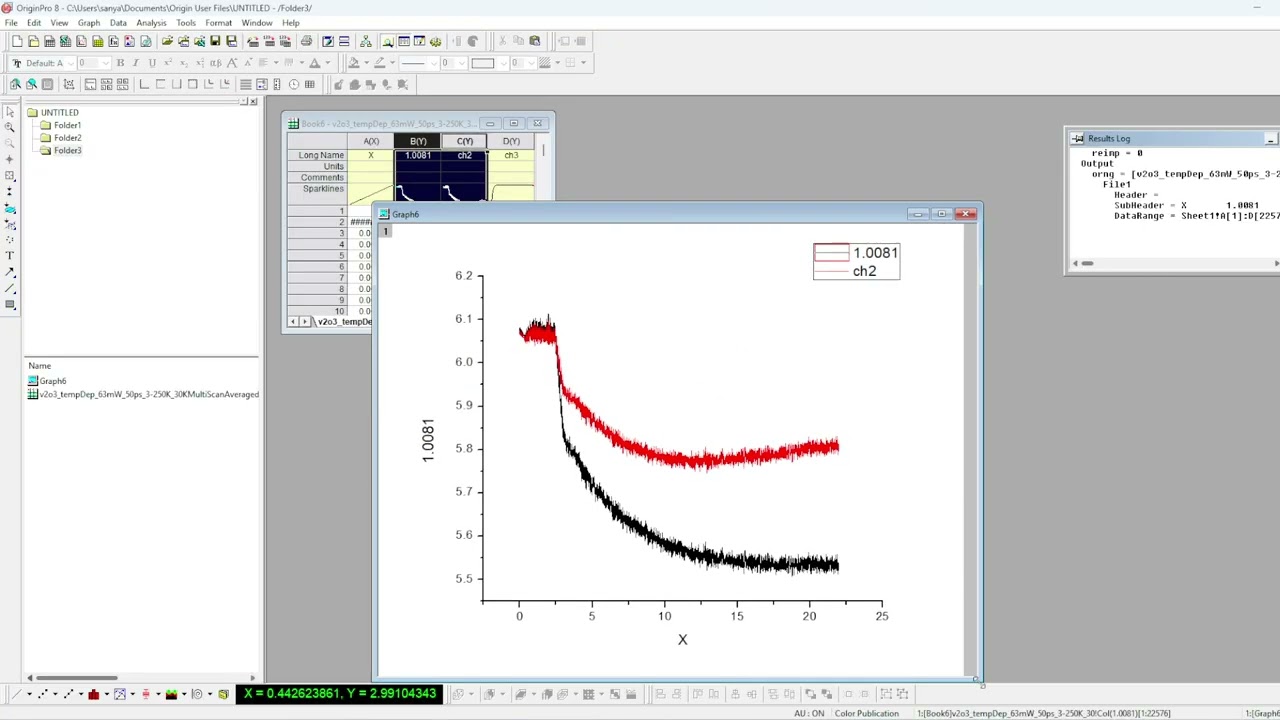
Task: Click the Print toolbar icon
Action: [x=306, y=41]
